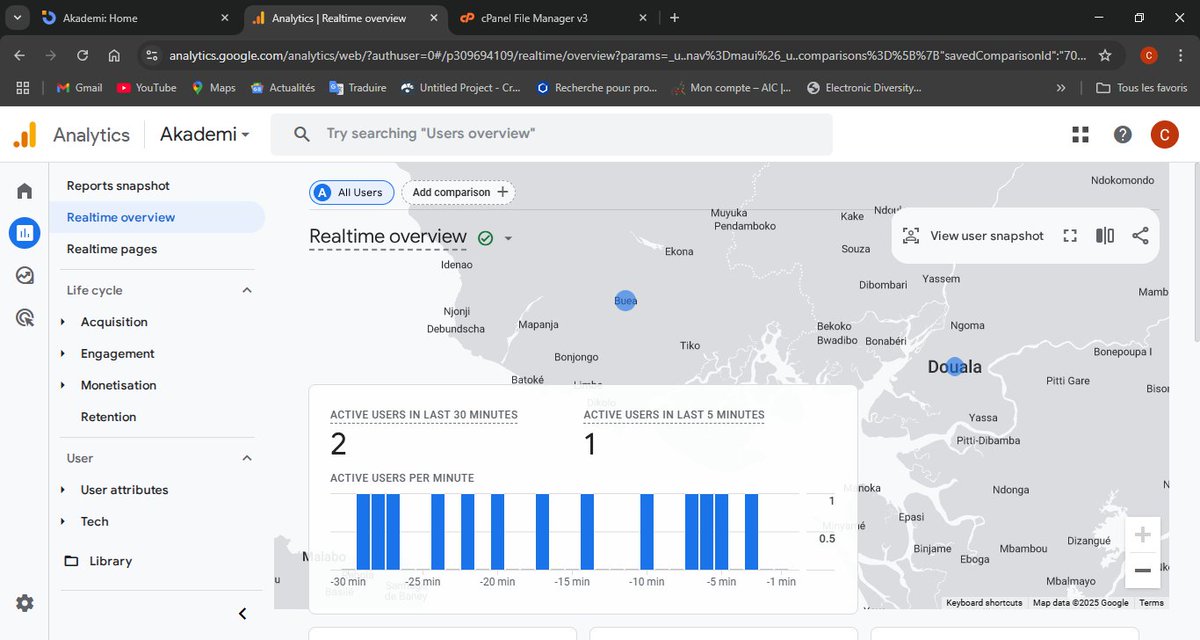Viewport: 1200px width, 640px height.
Task: Click the All Users chip
Action: coord(351,192)
